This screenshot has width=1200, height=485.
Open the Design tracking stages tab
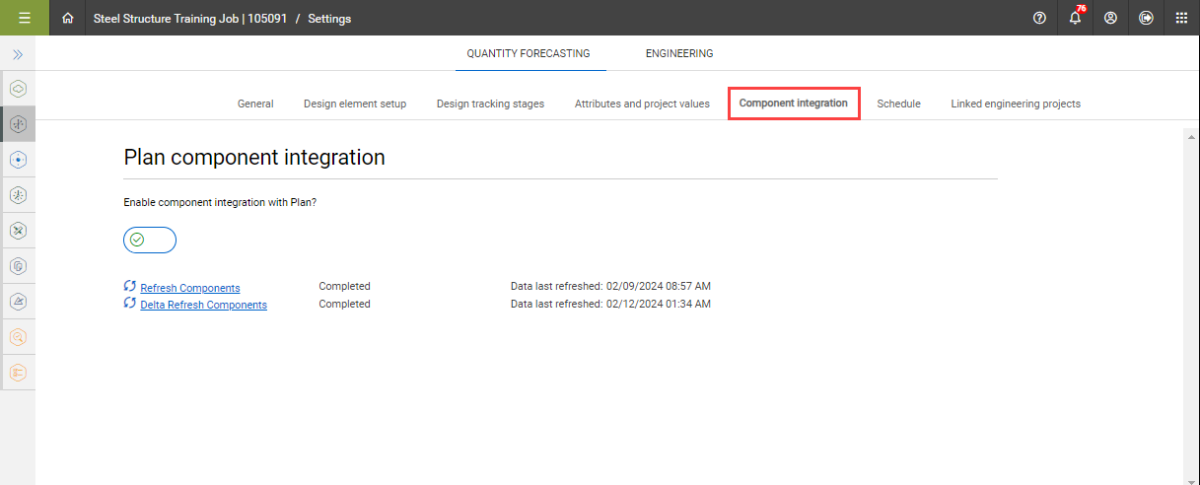click(490, 104)
